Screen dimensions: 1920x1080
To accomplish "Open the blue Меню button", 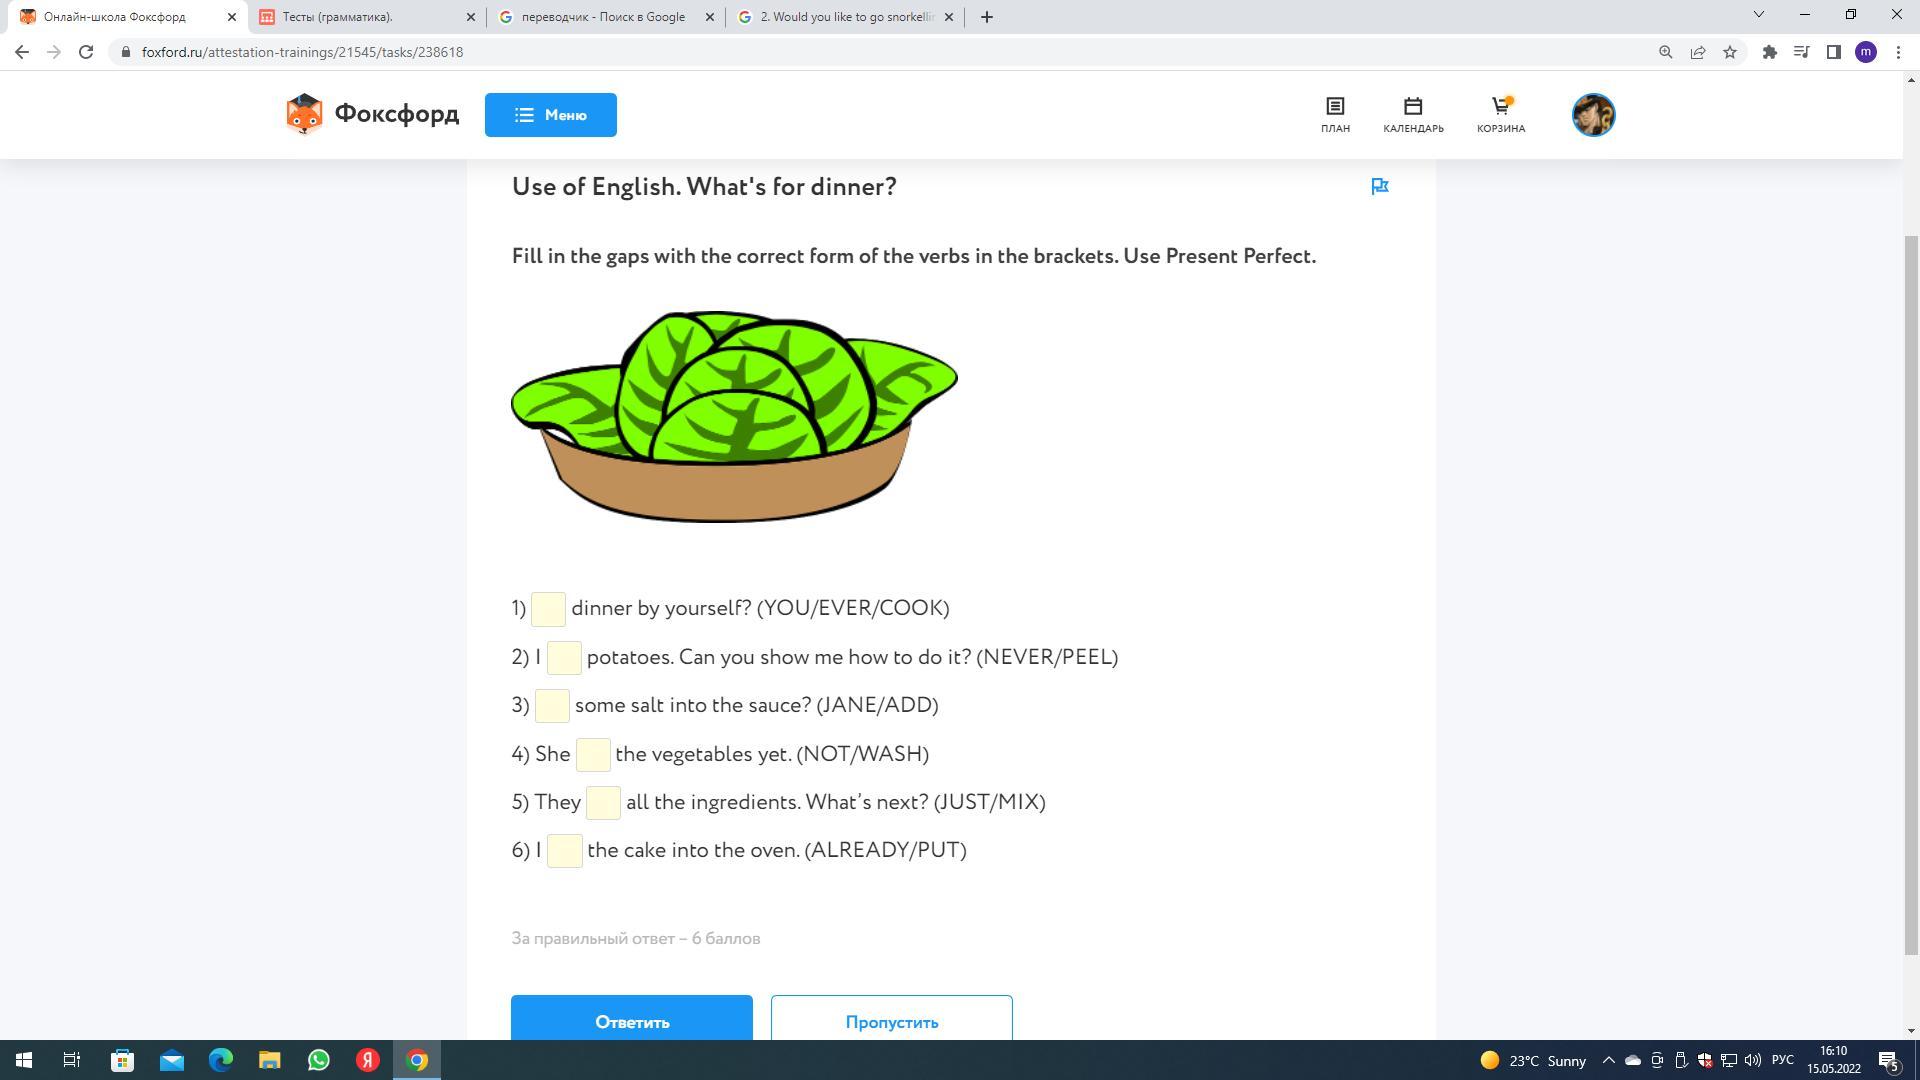I will point(551,115).
